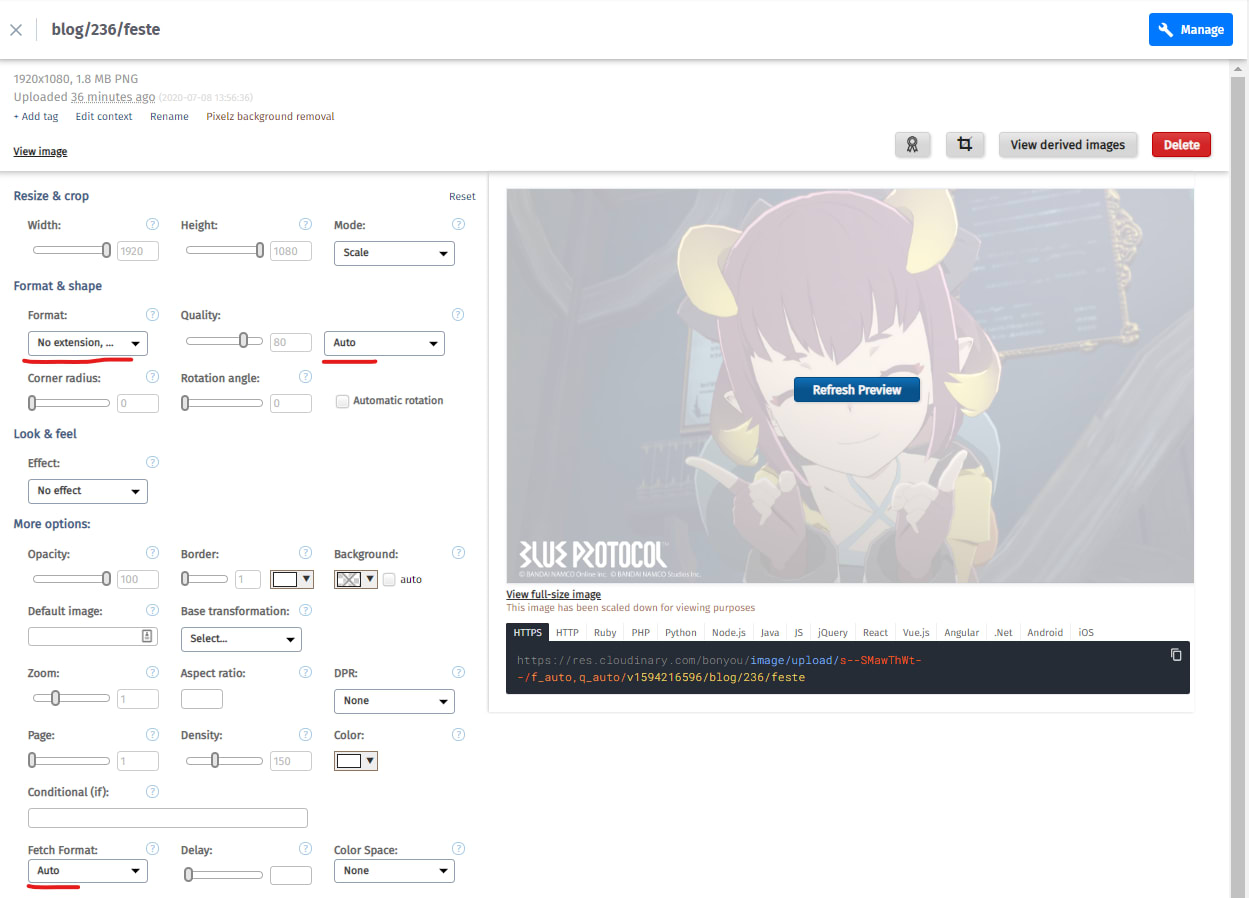Open the Effect dropdown showing No effect

click(x=88, y=491)
